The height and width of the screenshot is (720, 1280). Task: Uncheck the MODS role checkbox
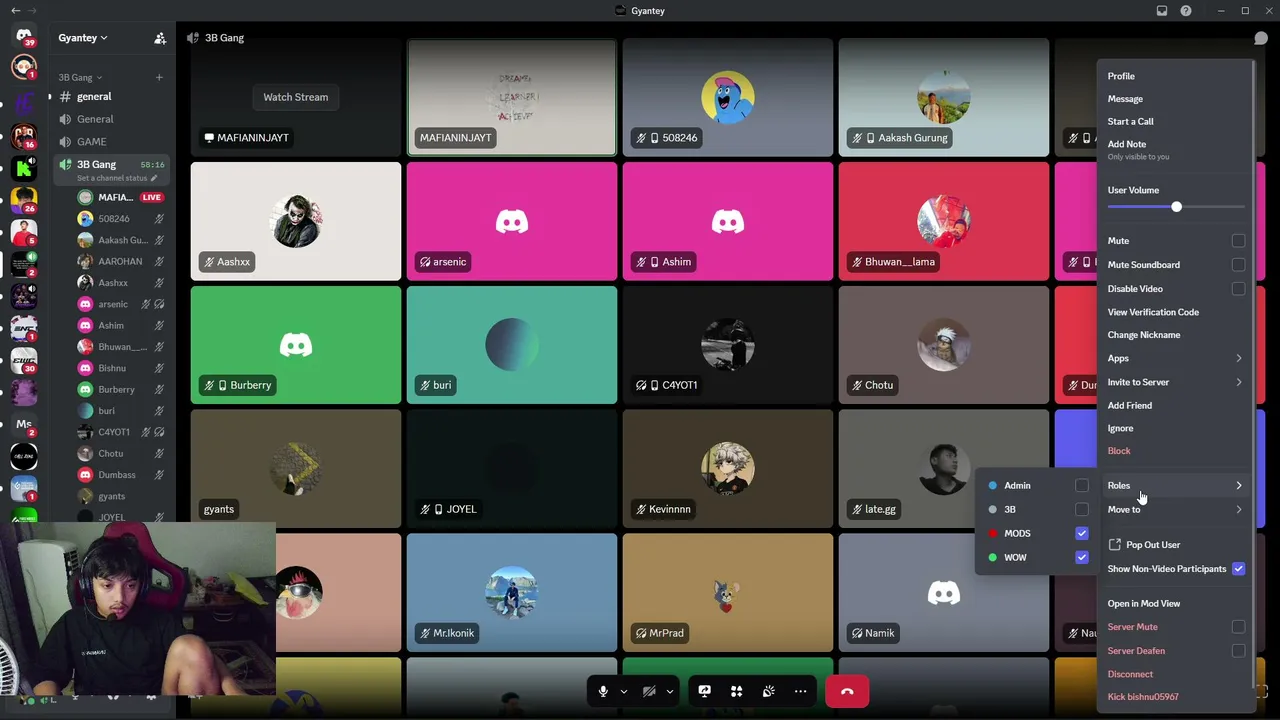(1081, 533)
